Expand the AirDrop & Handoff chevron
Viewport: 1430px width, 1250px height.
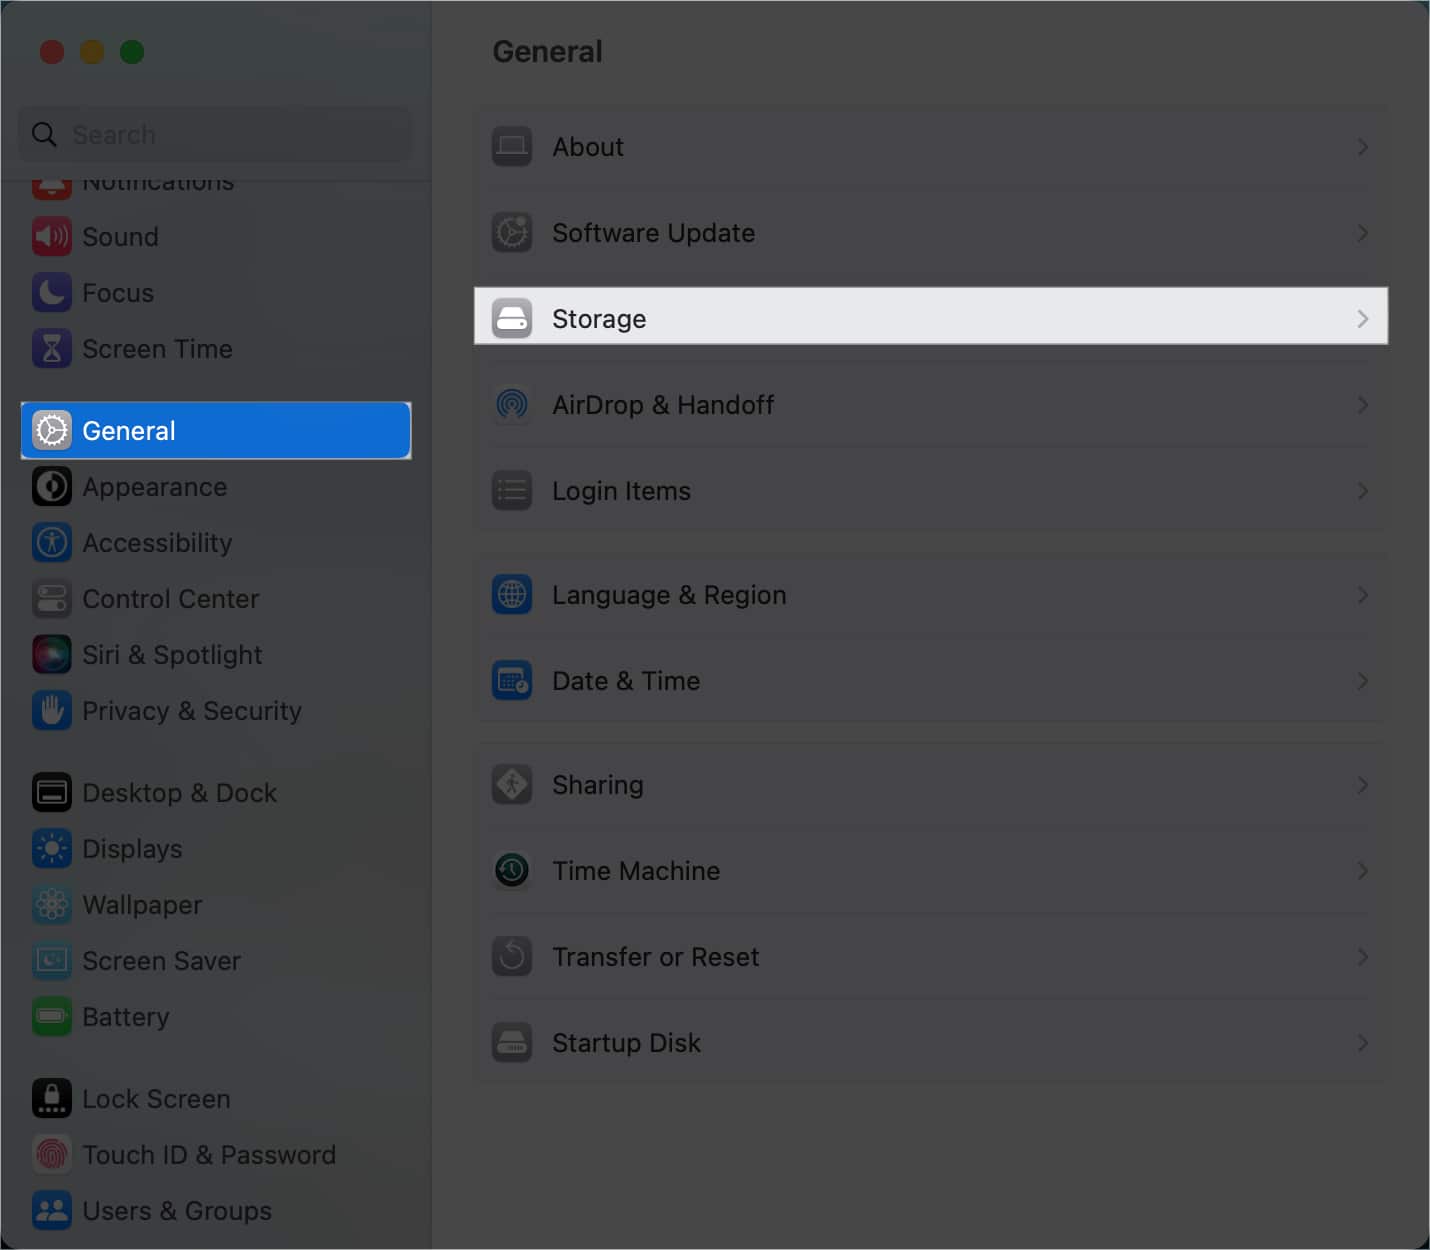[x=1362, y=405]
